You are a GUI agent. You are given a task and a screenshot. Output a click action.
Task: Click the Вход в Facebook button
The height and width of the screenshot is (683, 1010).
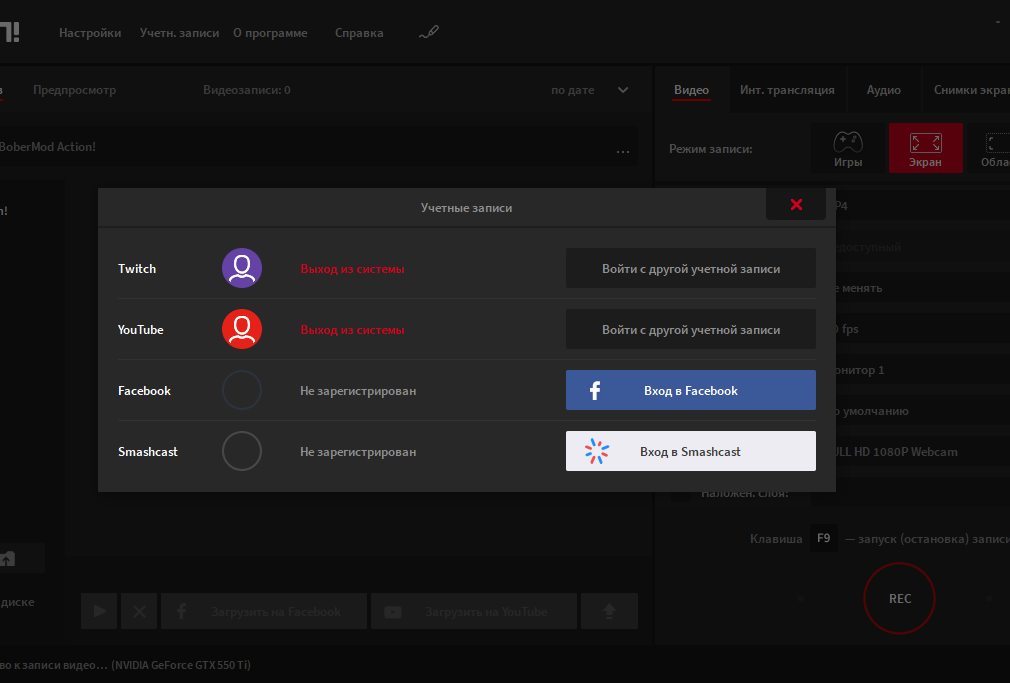[x=691, y=390]
